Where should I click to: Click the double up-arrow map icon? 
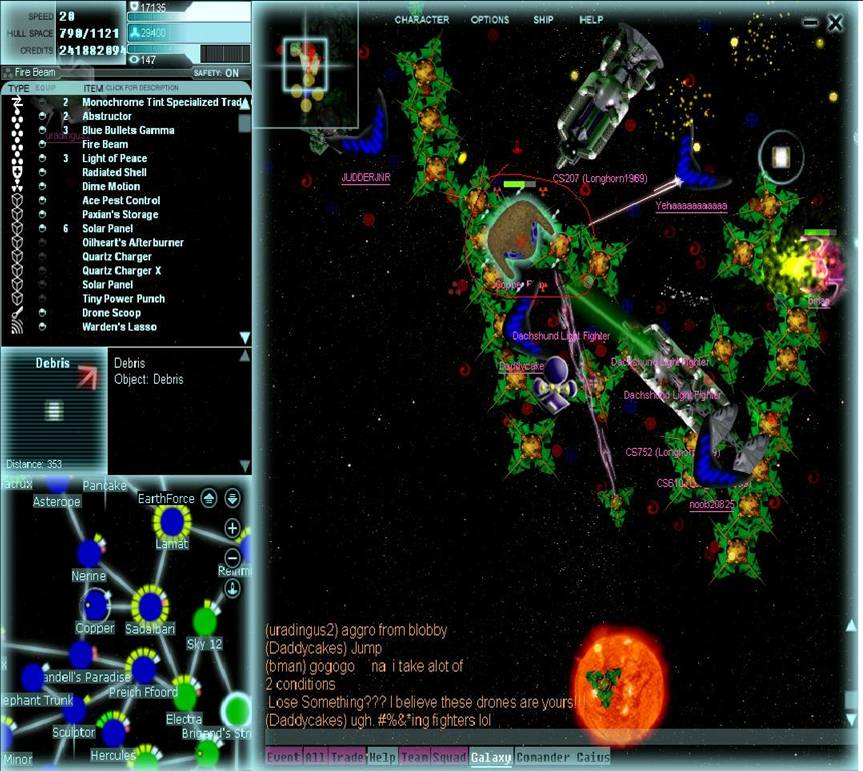(209, 498)
